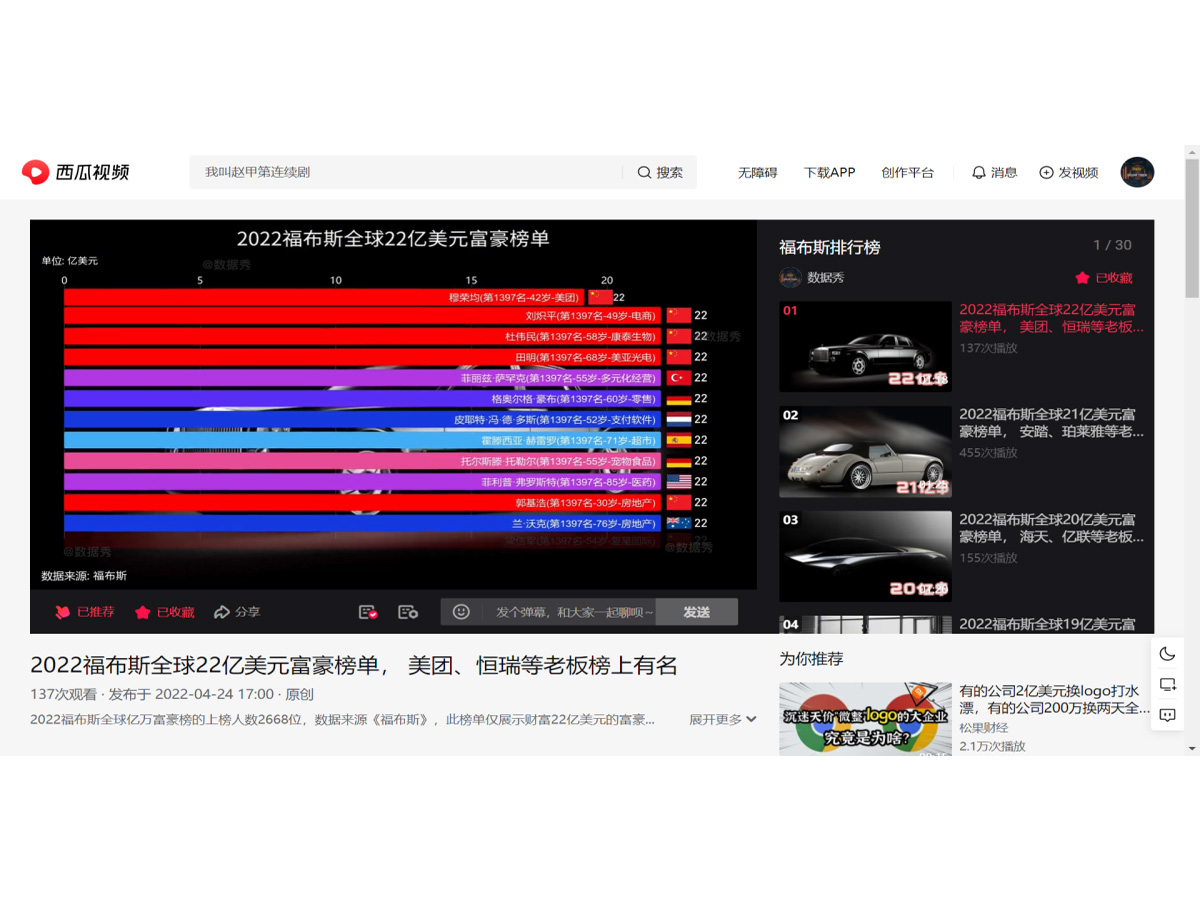Open the user profile avatar
1200x900 pixels.
coord(1137,172)
